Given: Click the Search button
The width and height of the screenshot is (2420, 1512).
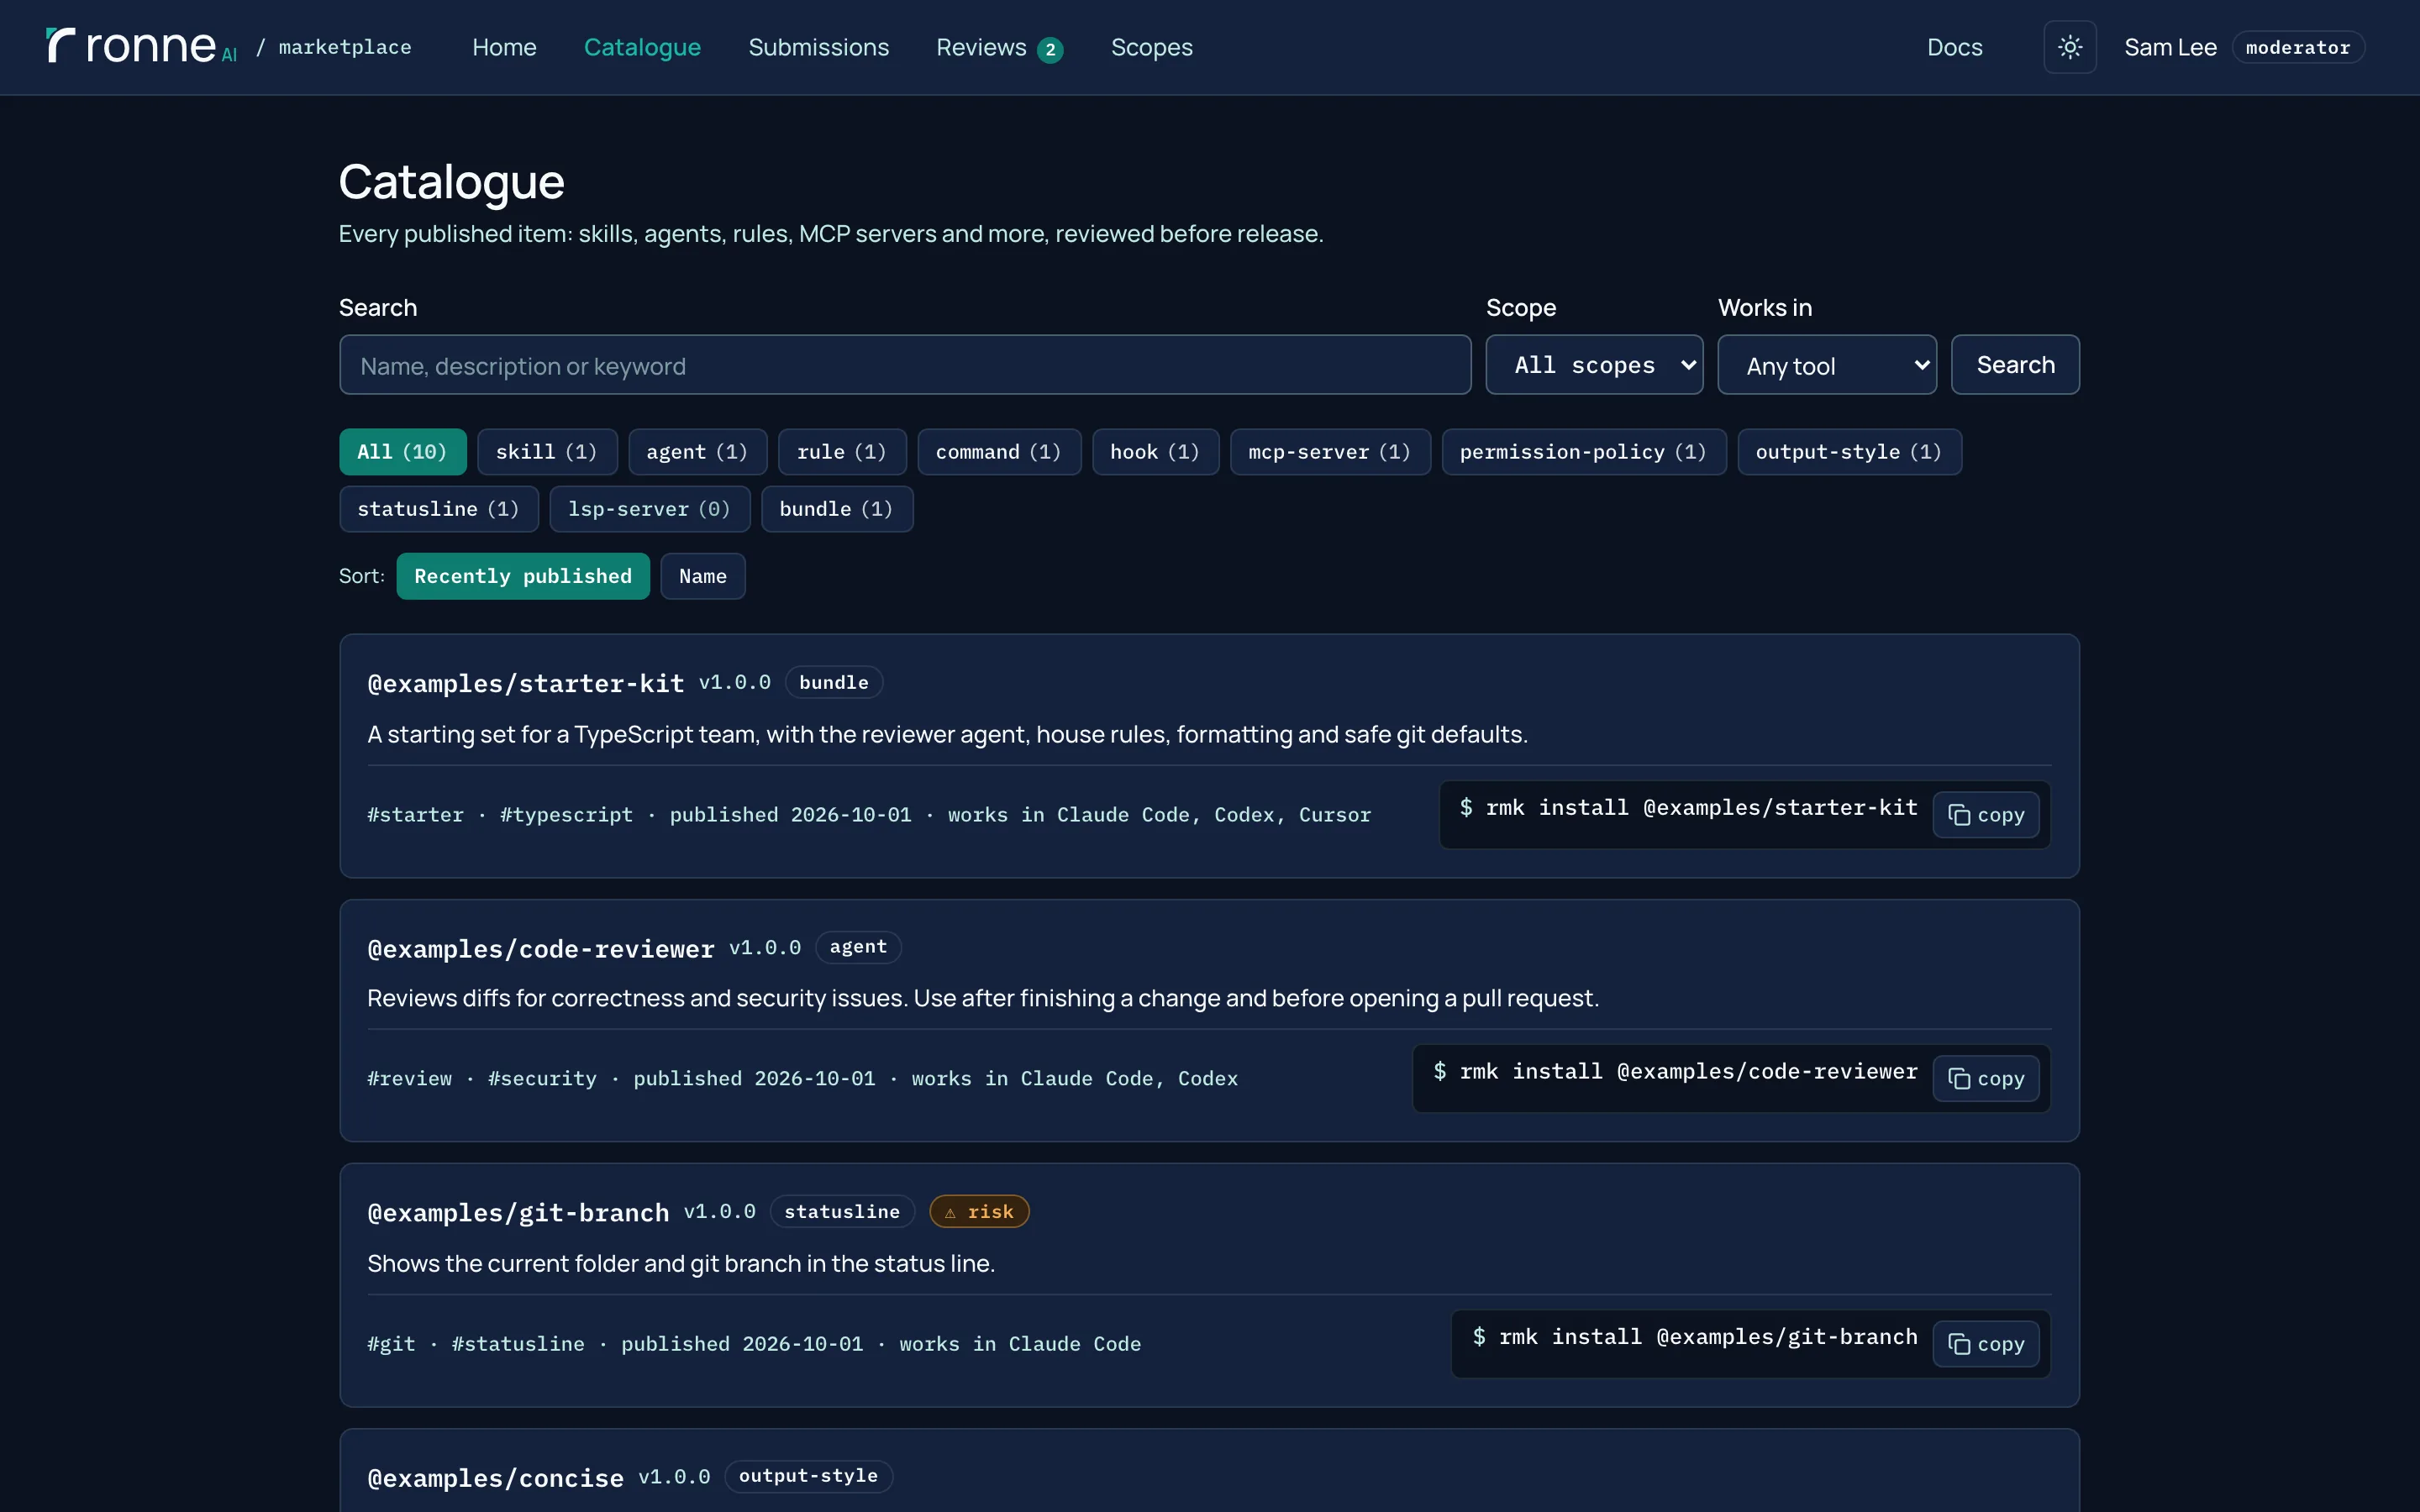Looking at the screenshot, I should coord(2015,365).
